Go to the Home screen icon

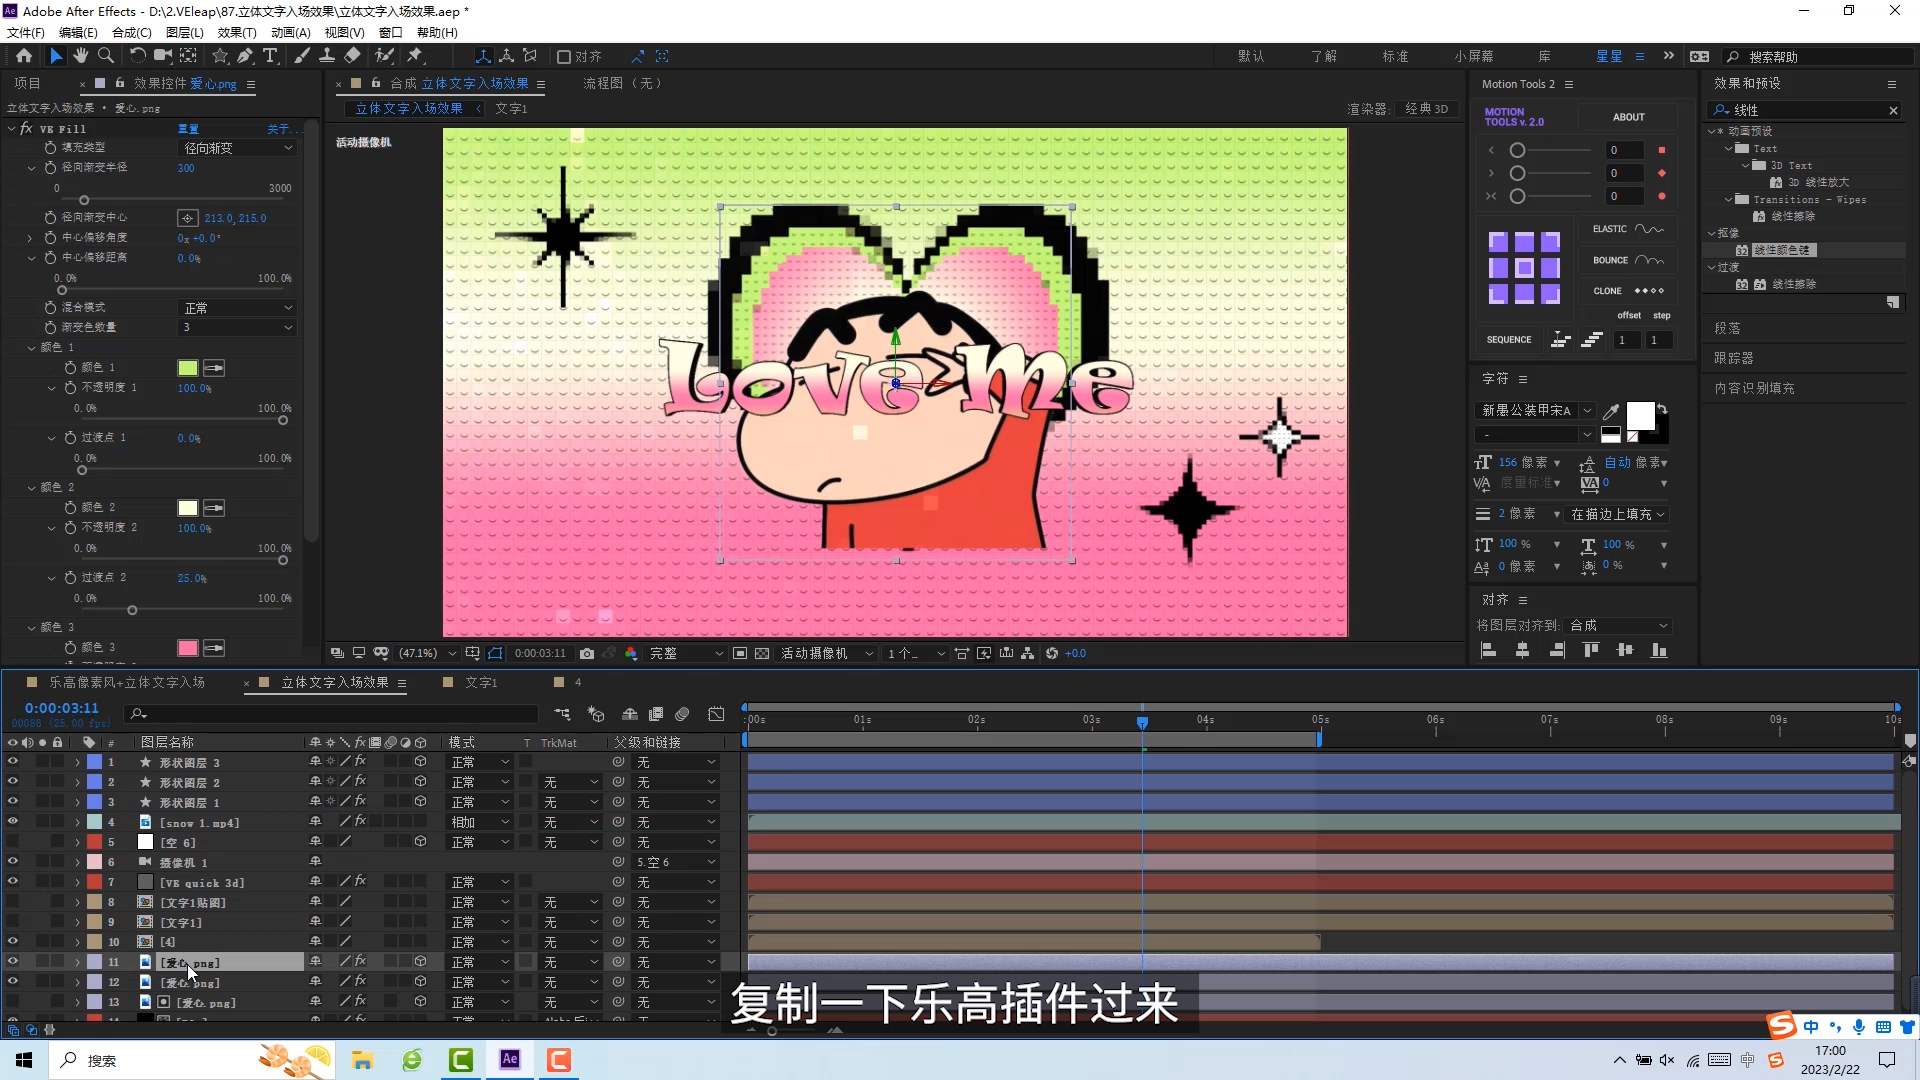pos(24,56)
